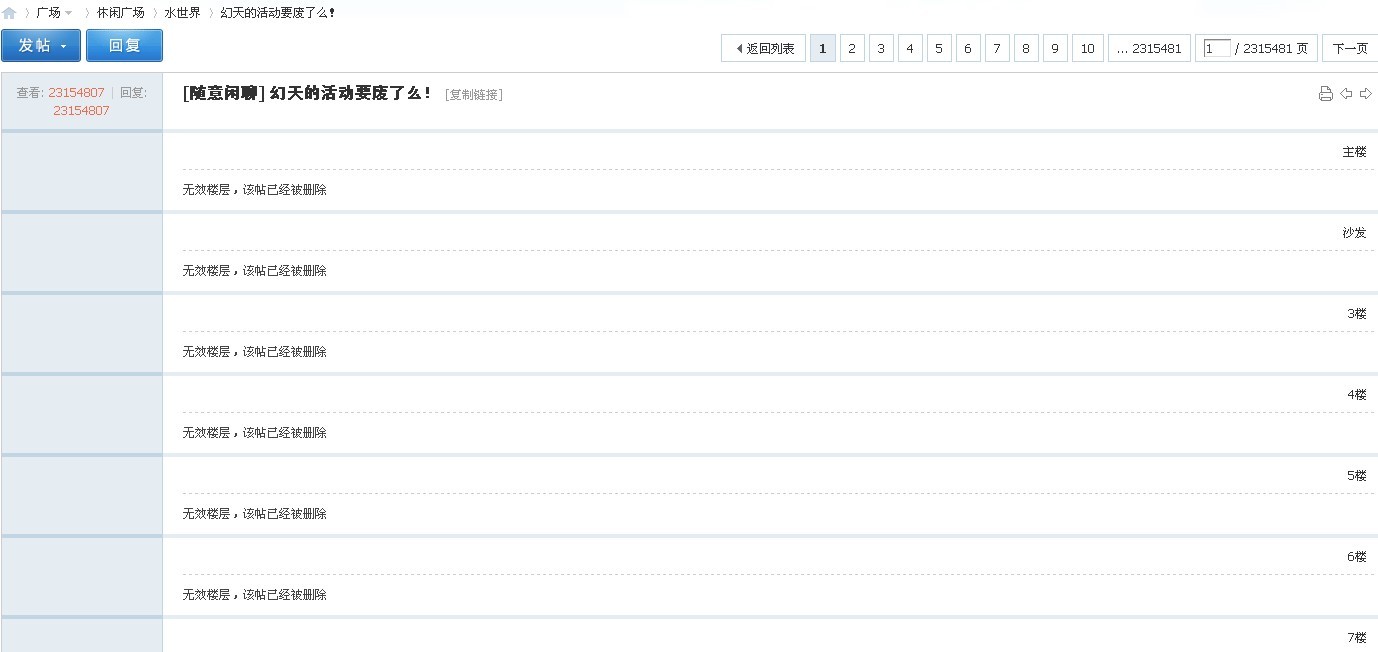Click deleted-post message in 主楼 row
The height and width of the screenshot is (652, 1378).
coord(255,190)
